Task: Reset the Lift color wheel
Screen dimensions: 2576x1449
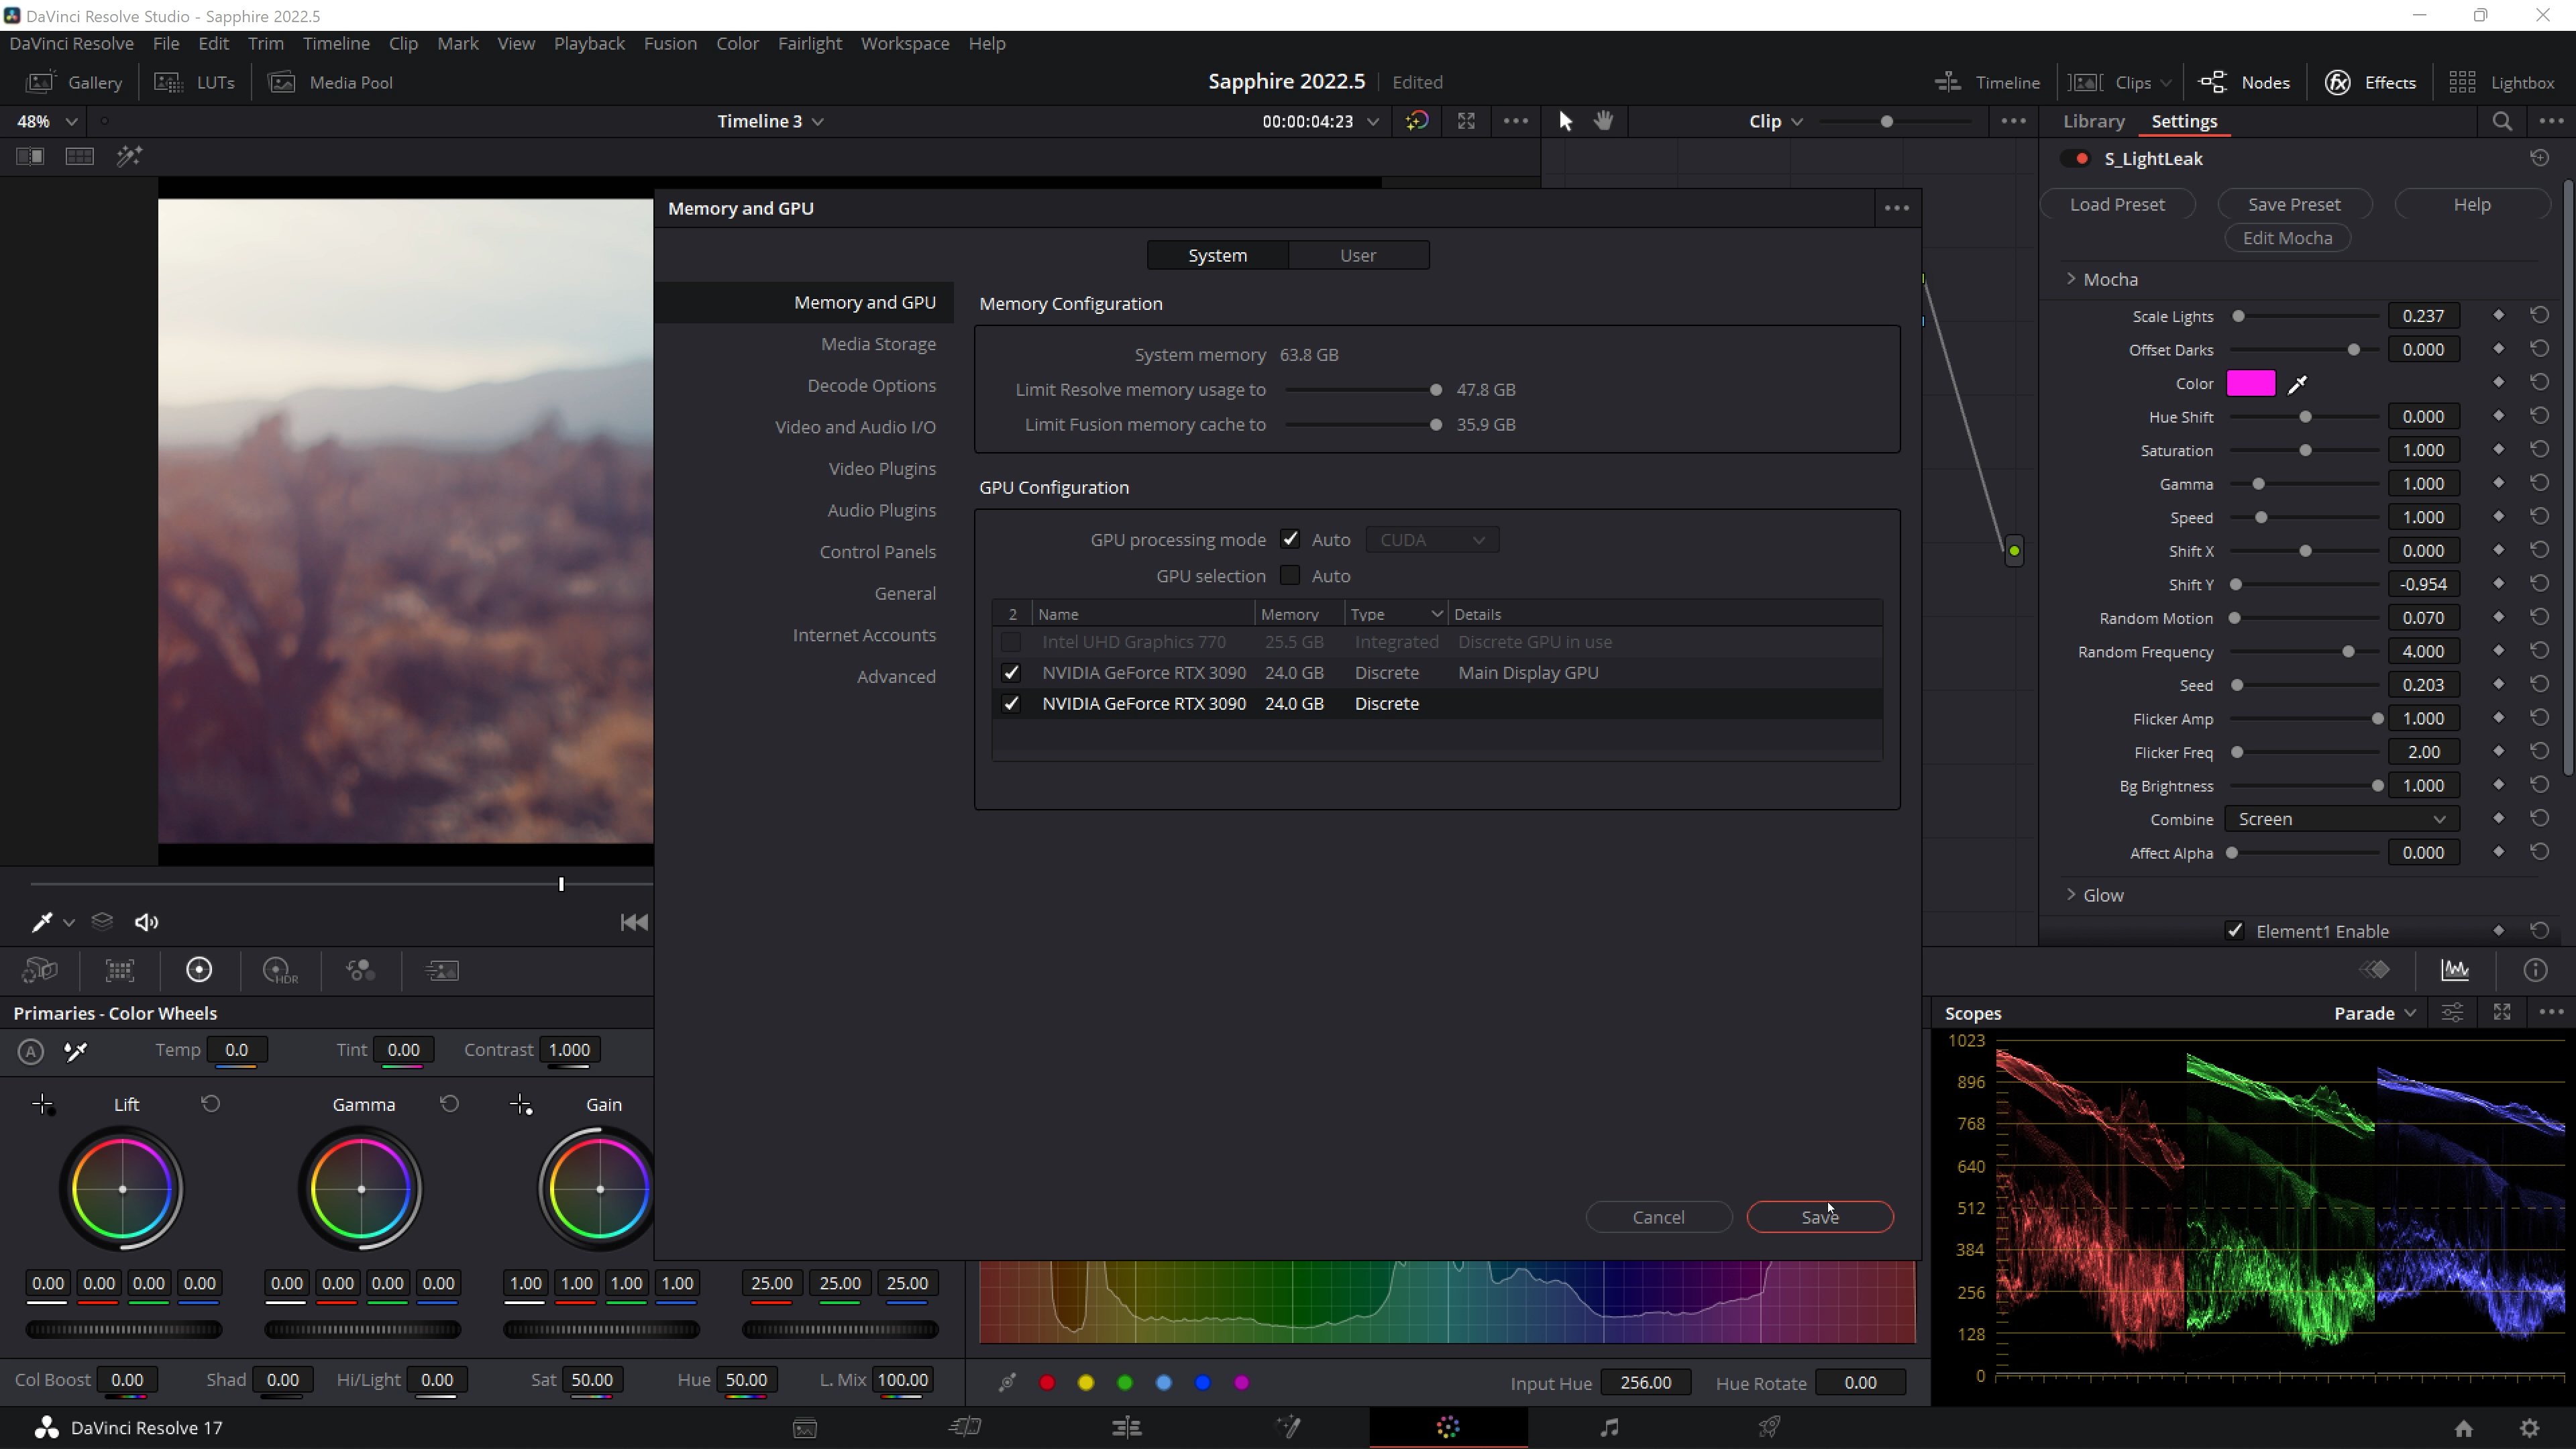Action: click(210, 1104)
